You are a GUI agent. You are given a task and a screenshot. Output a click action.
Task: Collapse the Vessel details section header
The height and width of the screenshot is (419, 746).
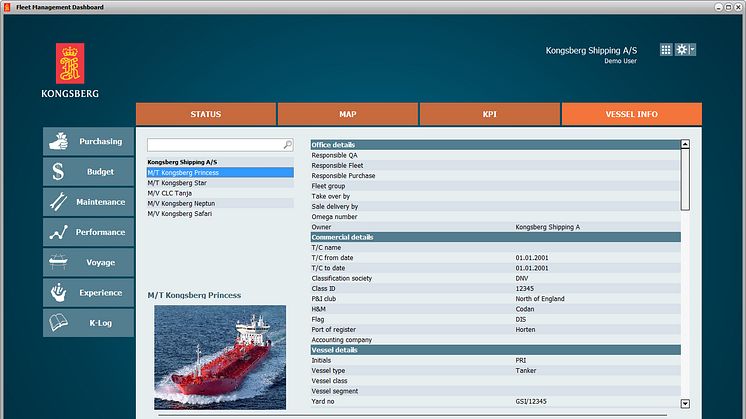pos(495,350)
